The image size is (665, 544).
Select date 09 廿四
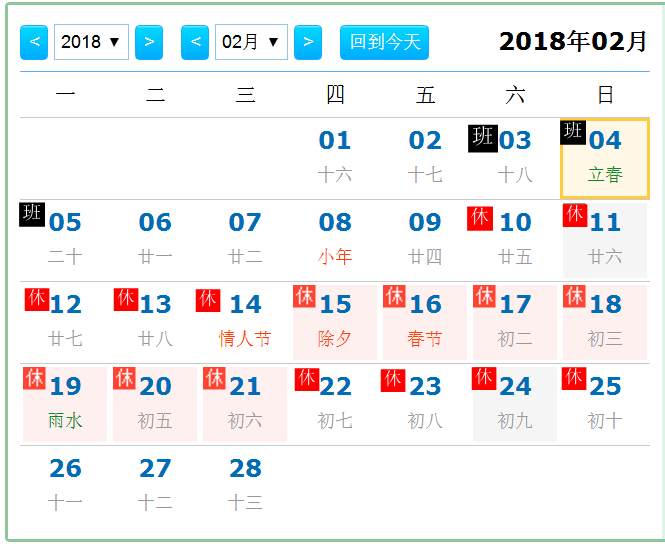click(425, 240)
